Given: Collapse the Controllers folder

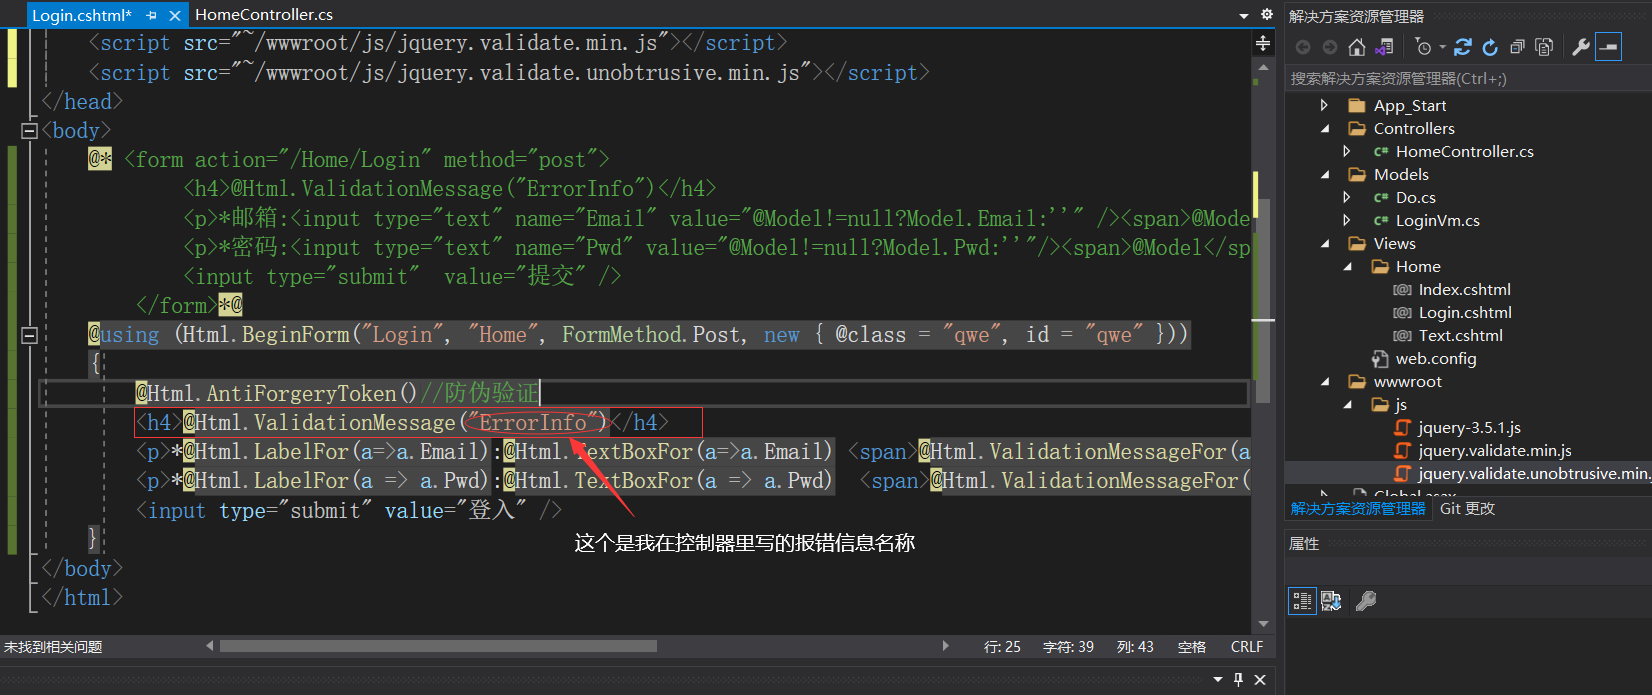Looking at the screenshot, I should click(1325, 128).
